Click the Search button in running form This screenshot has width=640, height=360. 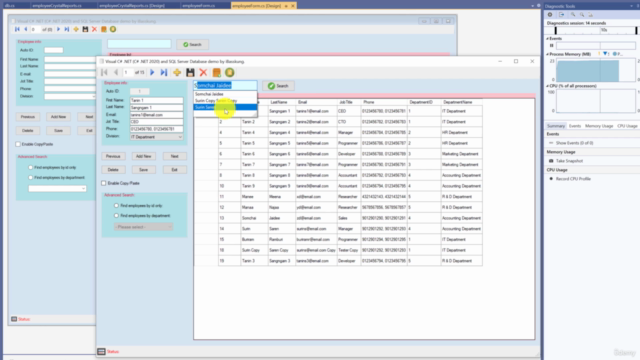[278, 86]
